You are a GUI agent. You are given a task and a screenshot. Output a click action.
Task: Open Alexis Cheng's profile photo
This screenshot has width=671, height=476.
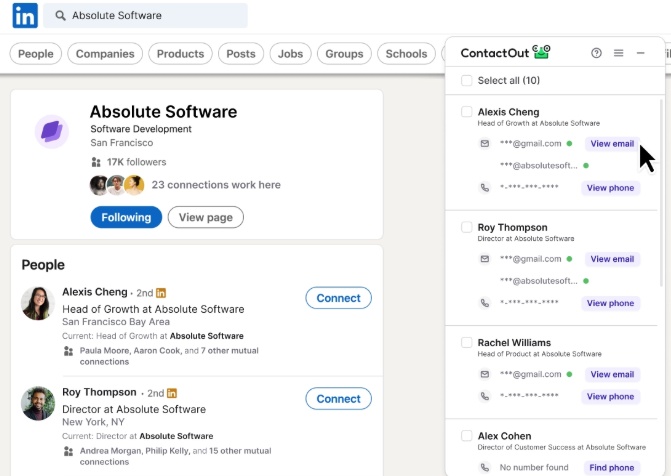[38, 303]
